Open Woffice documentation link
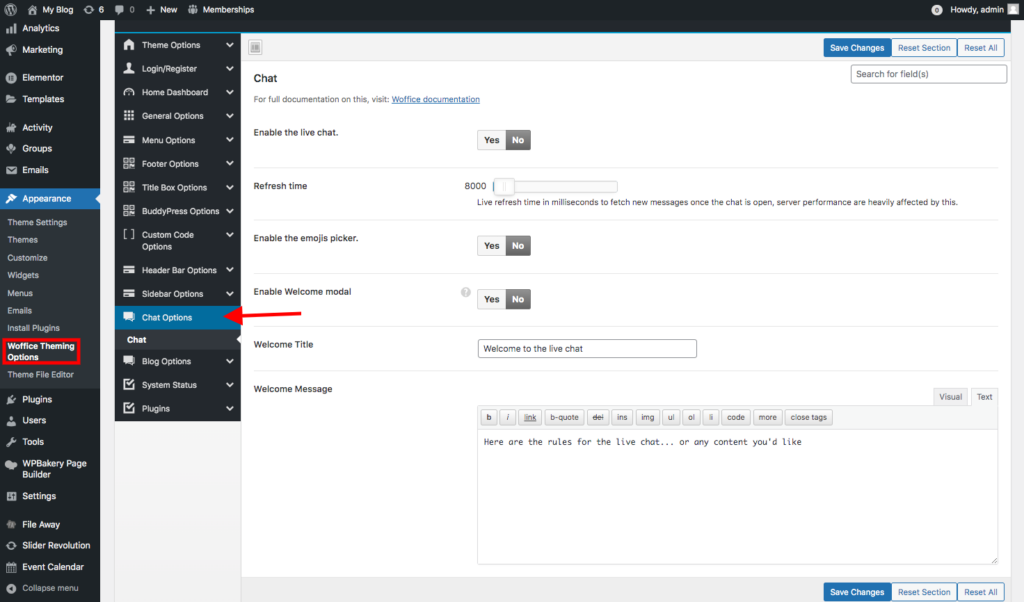Image resolution: width=1024 pixels, height=602 pixels. point(436,99)
